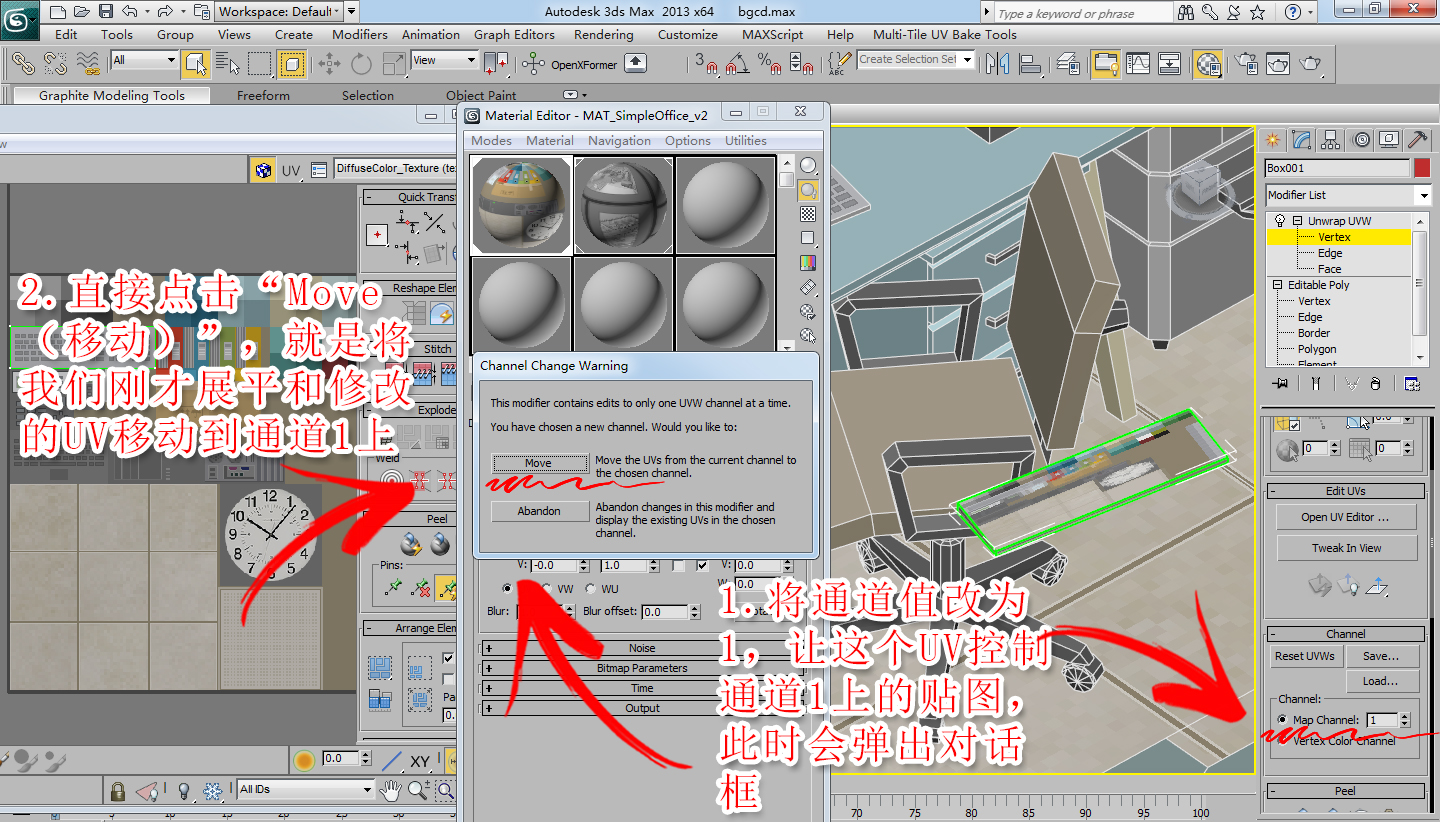Select the WU radio button in Material Editor
This screenshot has height=822, width=1440.
pyautogui.click(x=591, y=589)
